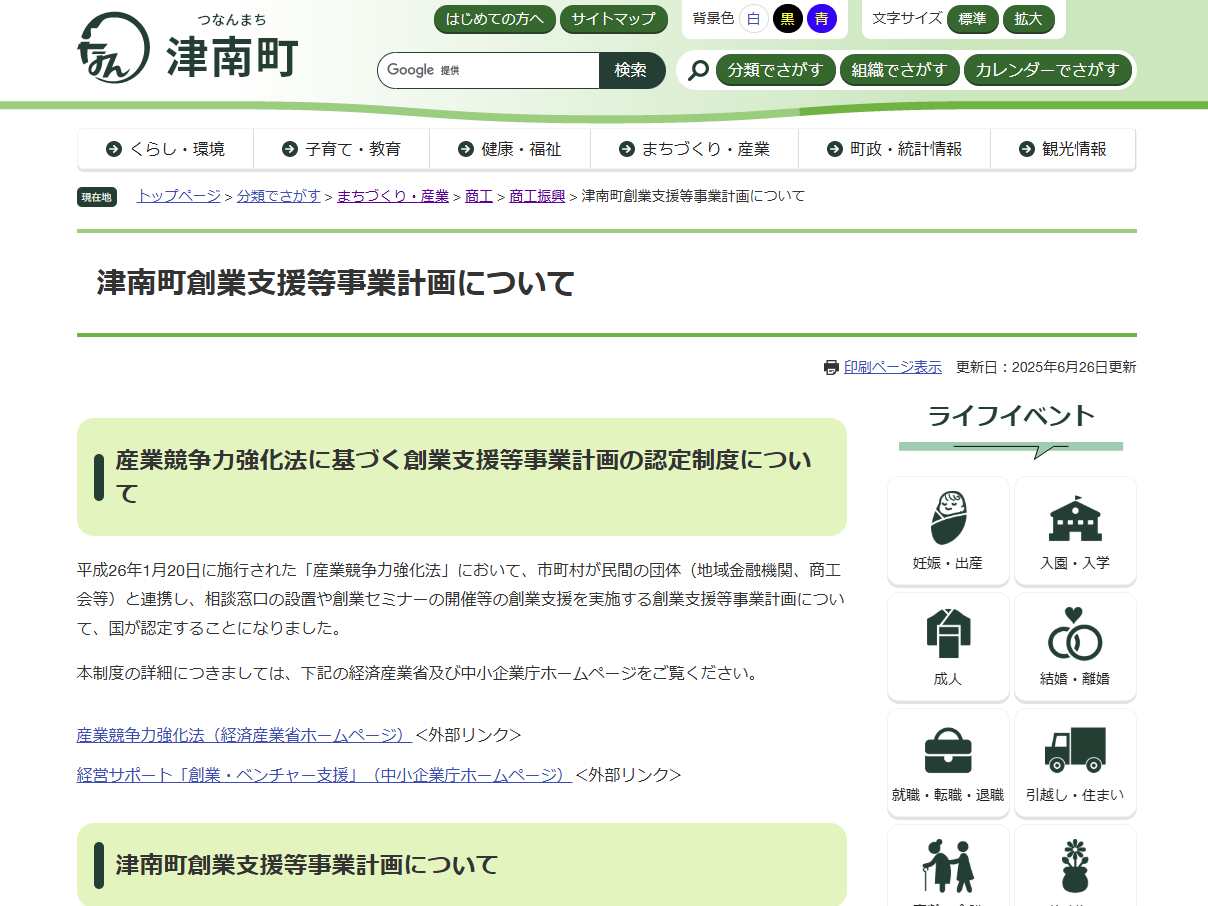Image resolution: width=1208 pixels, height=906 pixels.
Task: Open the elderly couple life event icon
Action: coord(948,866)
